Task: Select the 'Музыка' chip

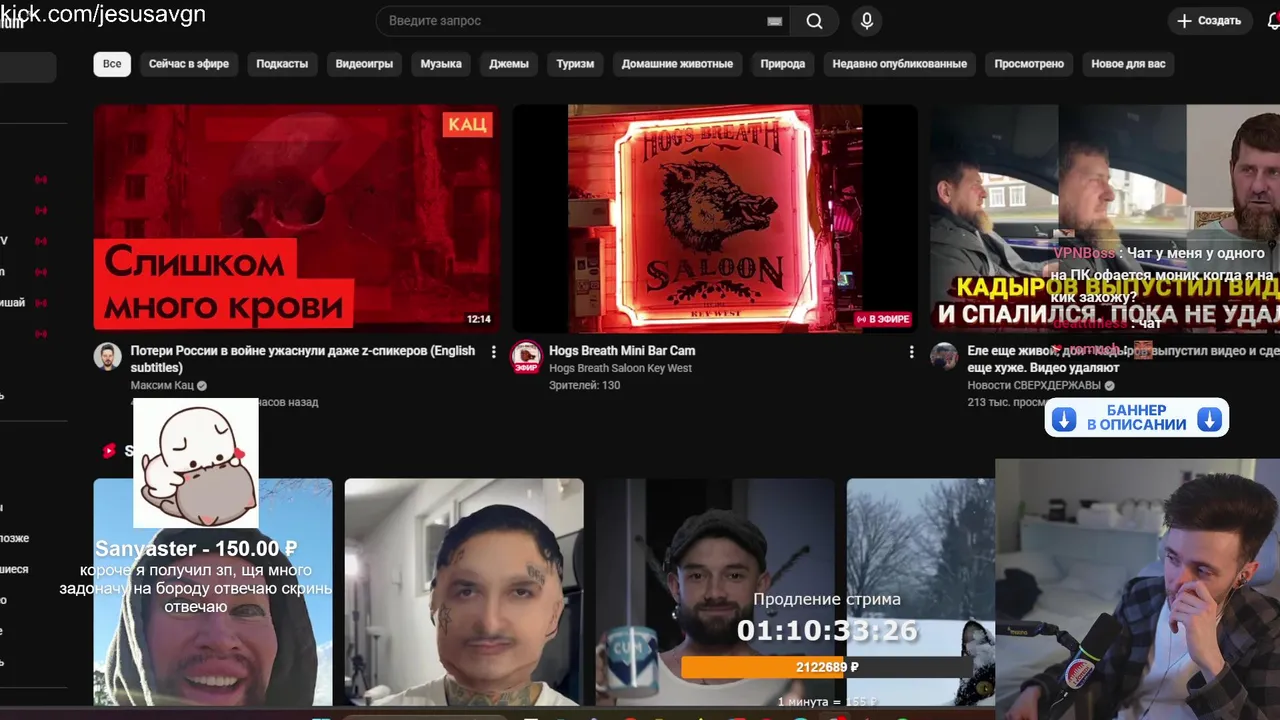Action: click(441, 64)
